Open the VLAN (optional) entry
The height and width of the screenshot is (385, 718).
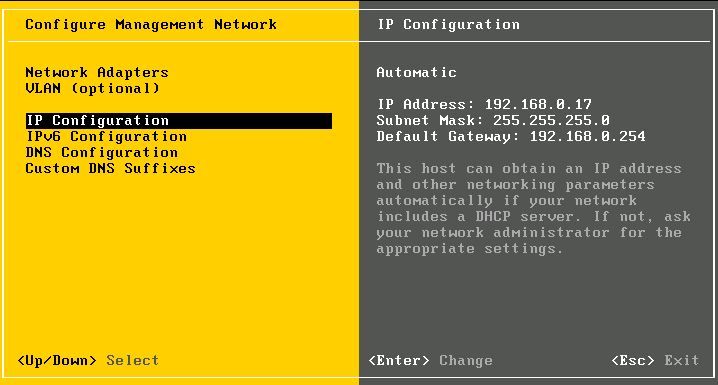(x=92, y=88)
